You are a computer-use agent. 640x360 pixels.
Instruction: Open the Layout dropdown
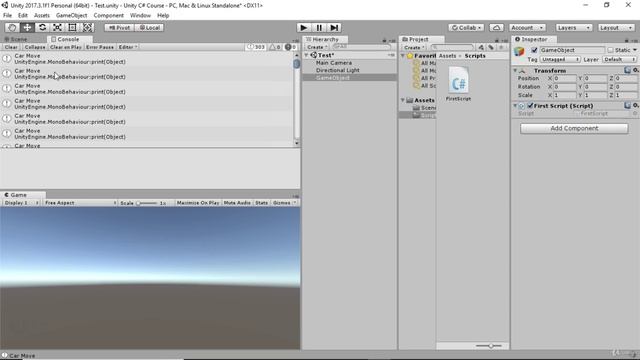point(616,27)
